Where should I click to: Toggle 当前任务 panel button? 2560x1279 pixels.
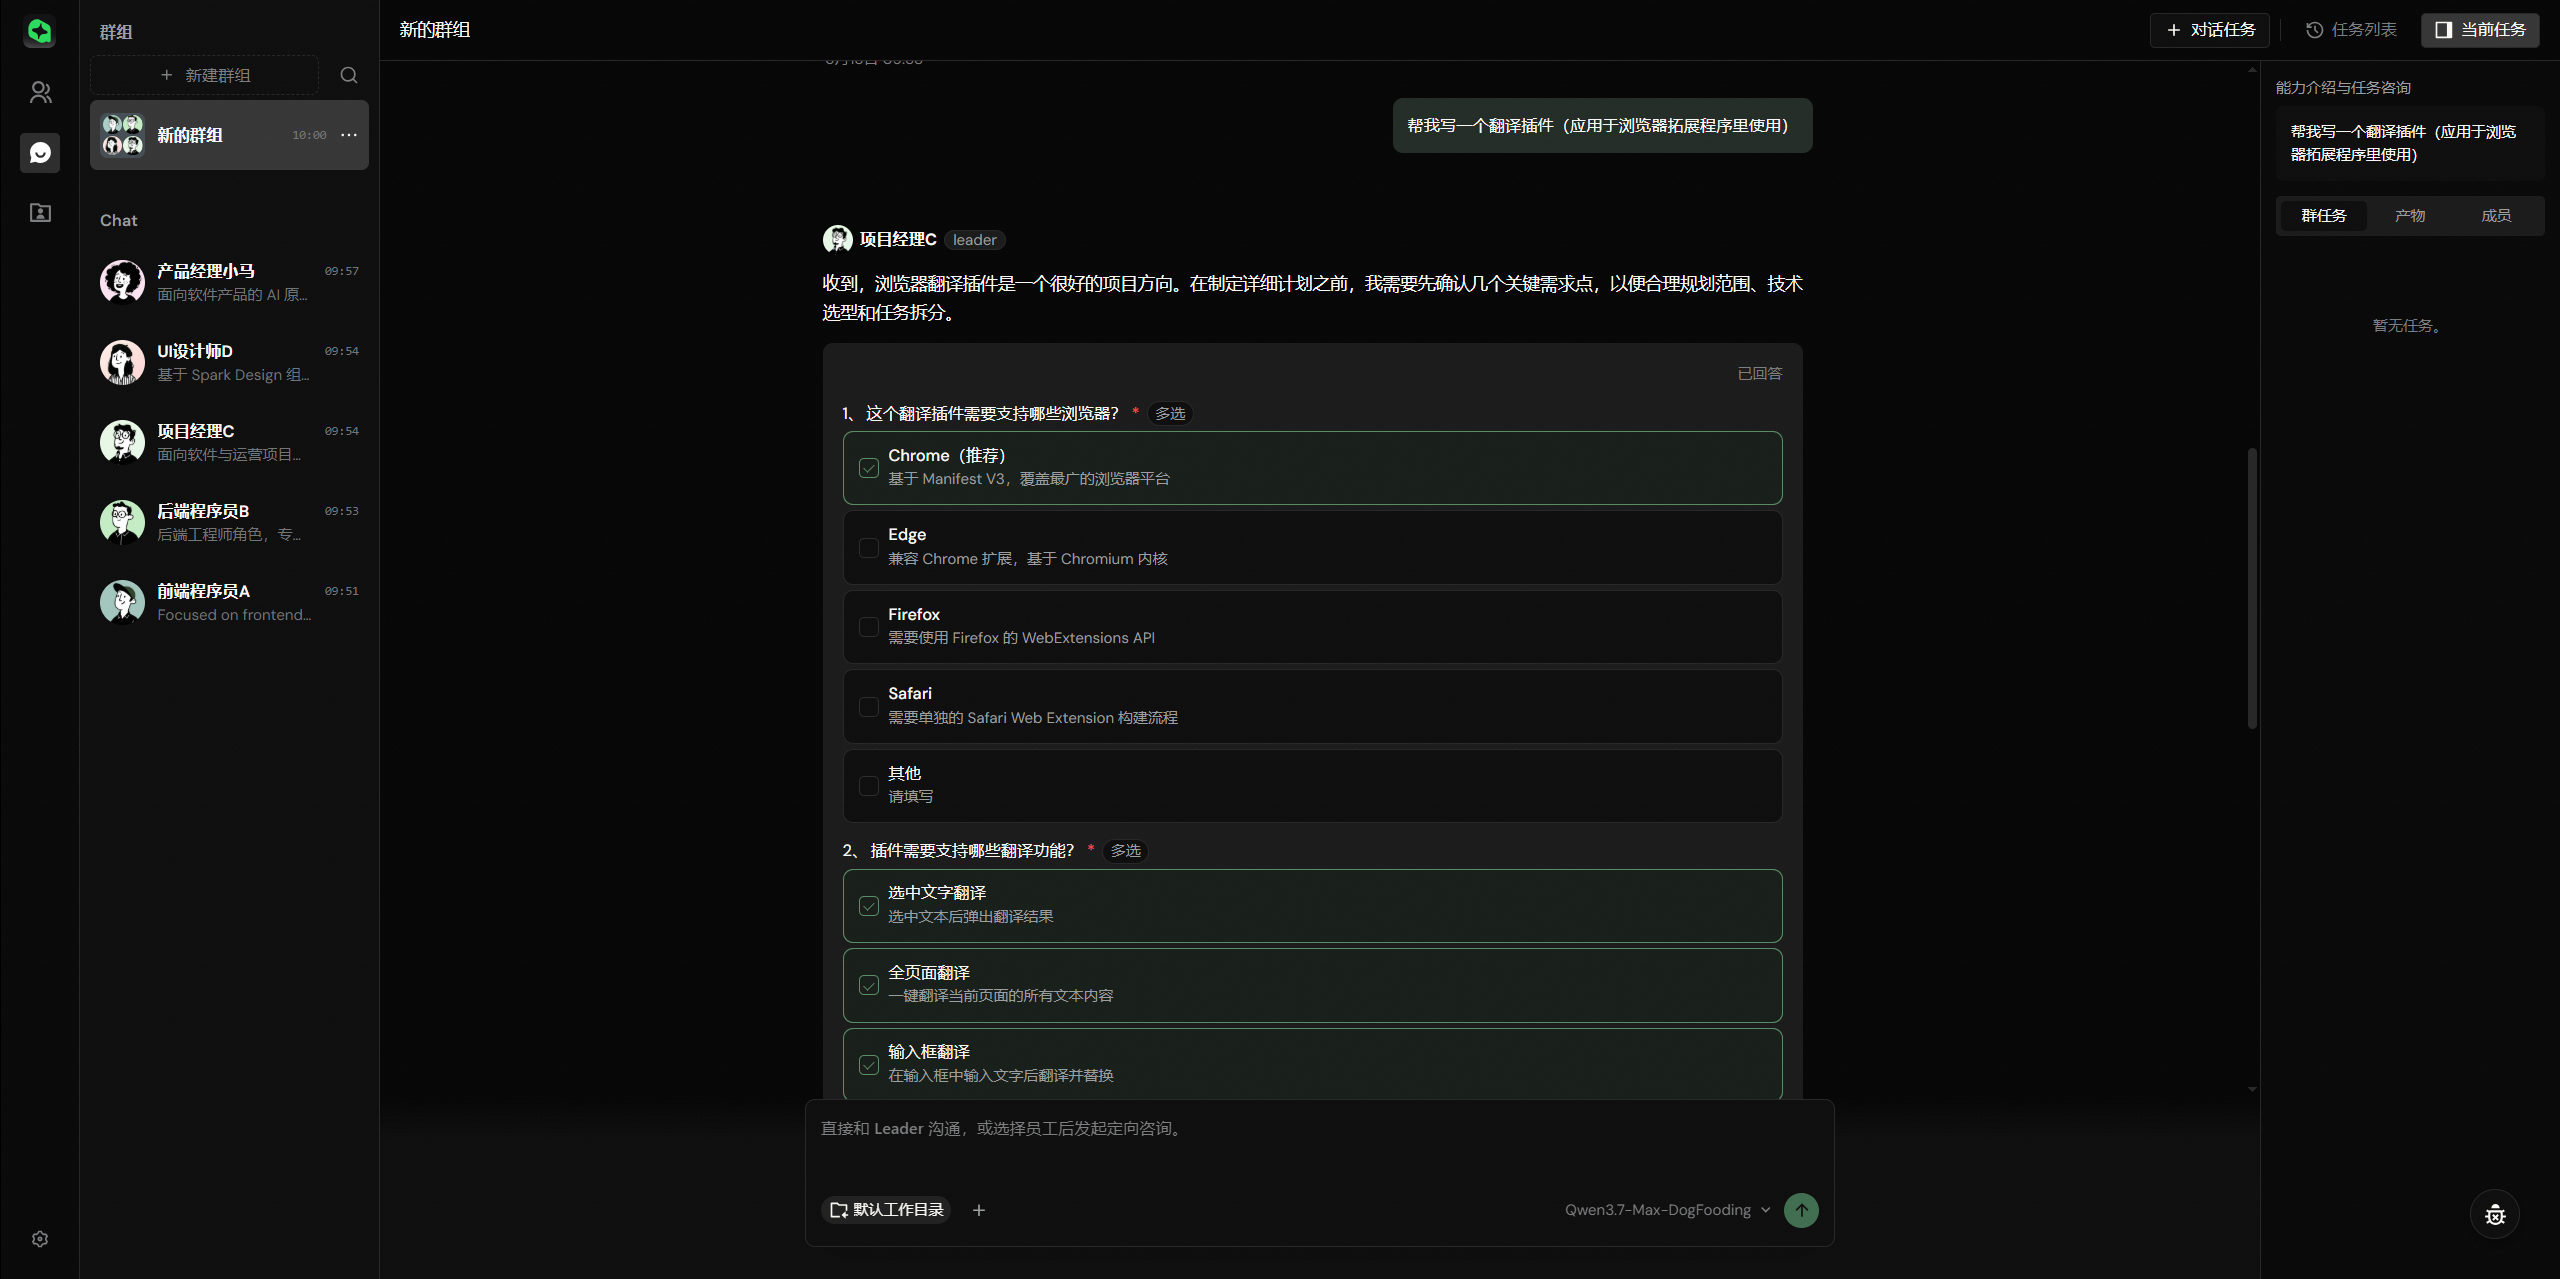2480,30
